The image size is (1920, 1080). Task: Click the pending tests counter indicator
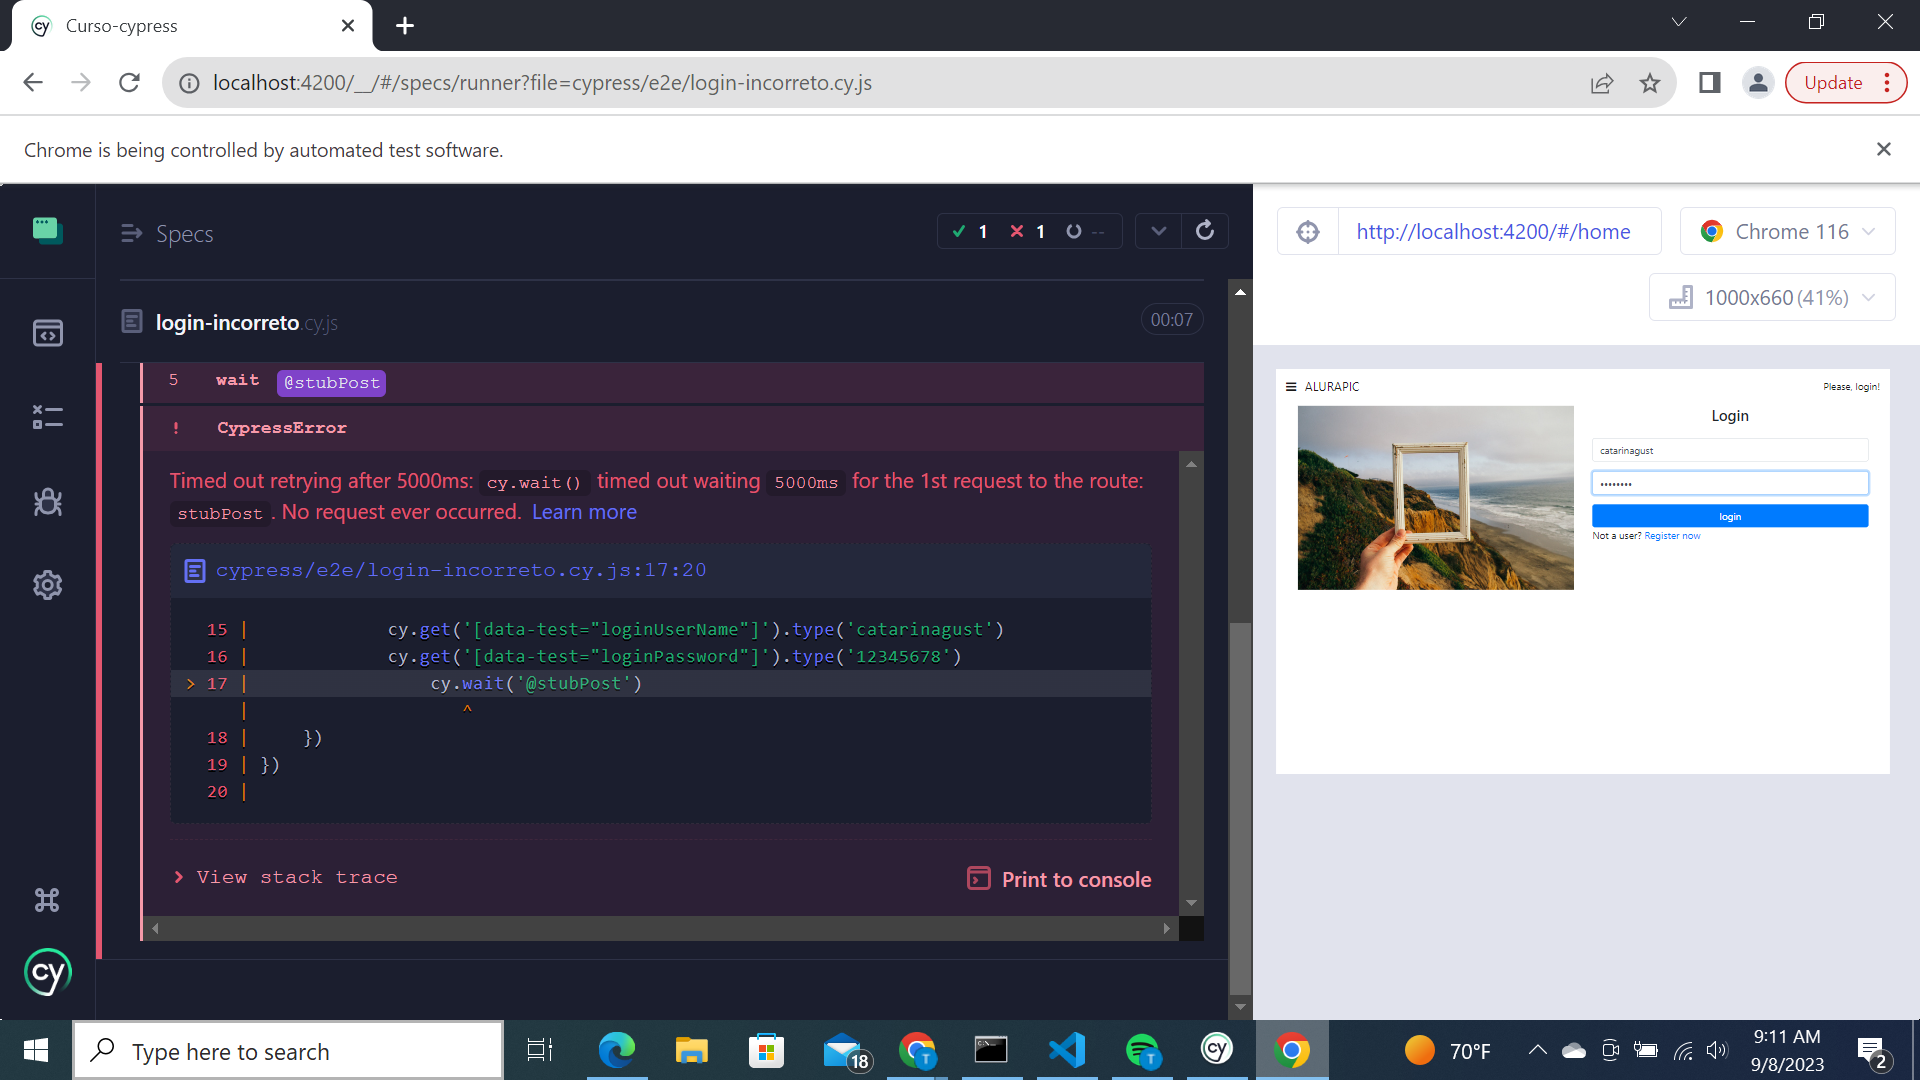click(1083, 231)
